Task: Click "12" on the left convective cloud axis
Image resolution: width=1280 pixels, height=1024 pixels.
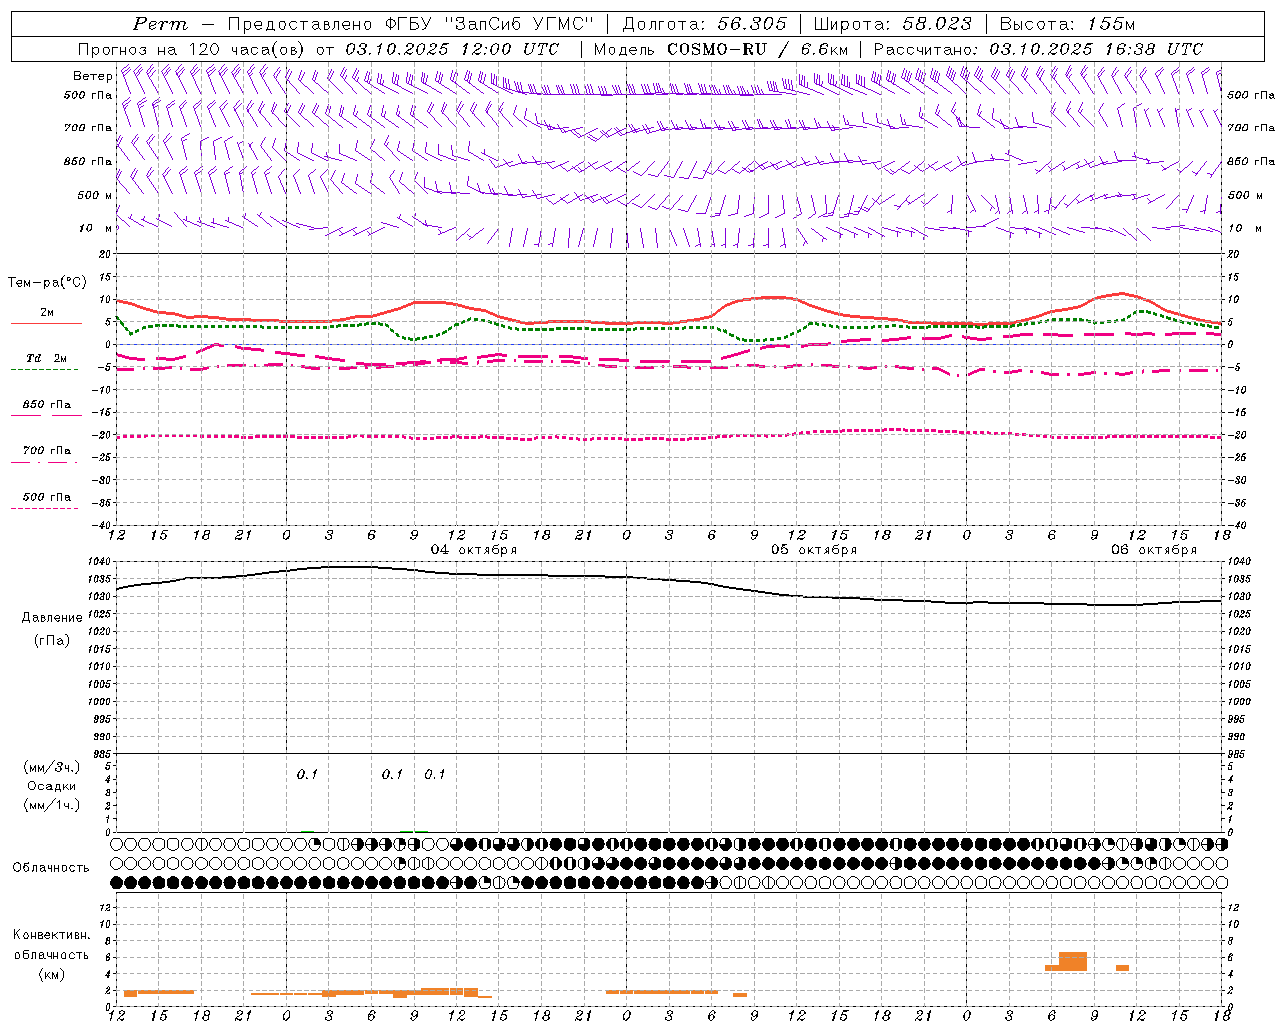Action: tap(106, 907)
